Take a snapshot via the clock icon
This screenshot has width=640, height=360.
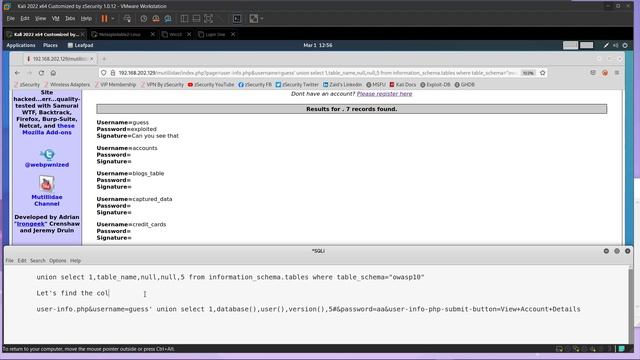point(144,18)
